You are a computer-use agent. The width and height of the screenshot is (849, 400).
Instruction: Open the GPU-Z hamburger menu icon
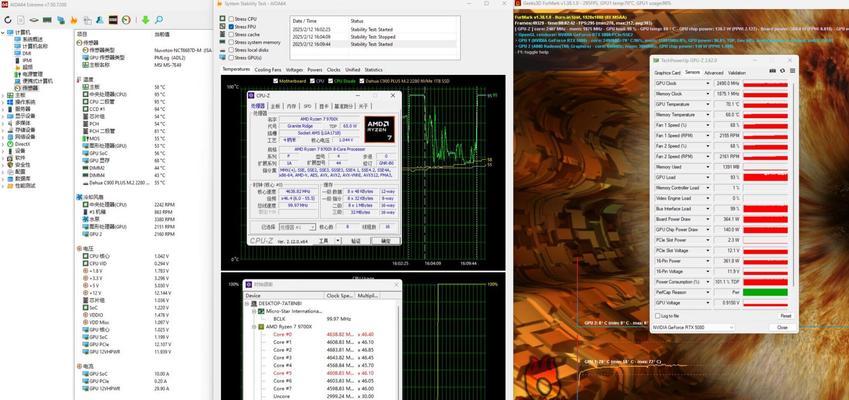tap(792, 70)
